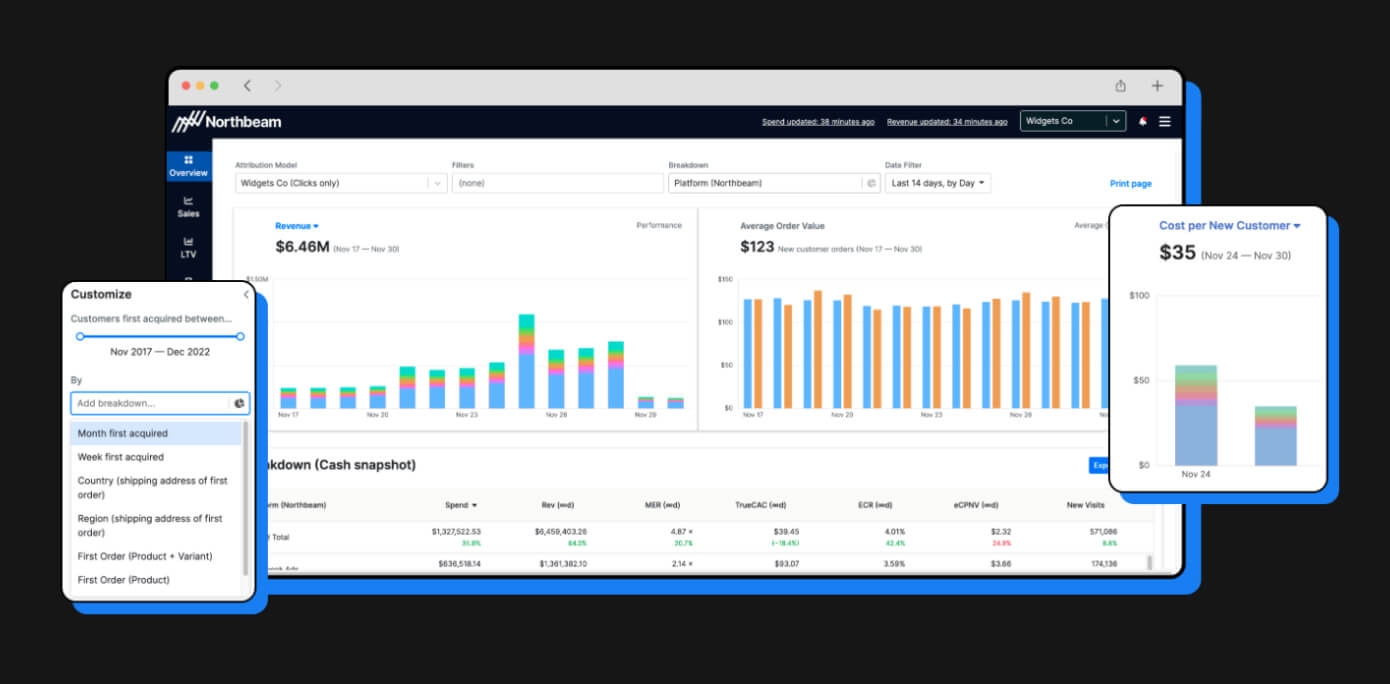1390x684 pixels.
Task: Open a new browser tab with plus
Action: click(1157, 86)
